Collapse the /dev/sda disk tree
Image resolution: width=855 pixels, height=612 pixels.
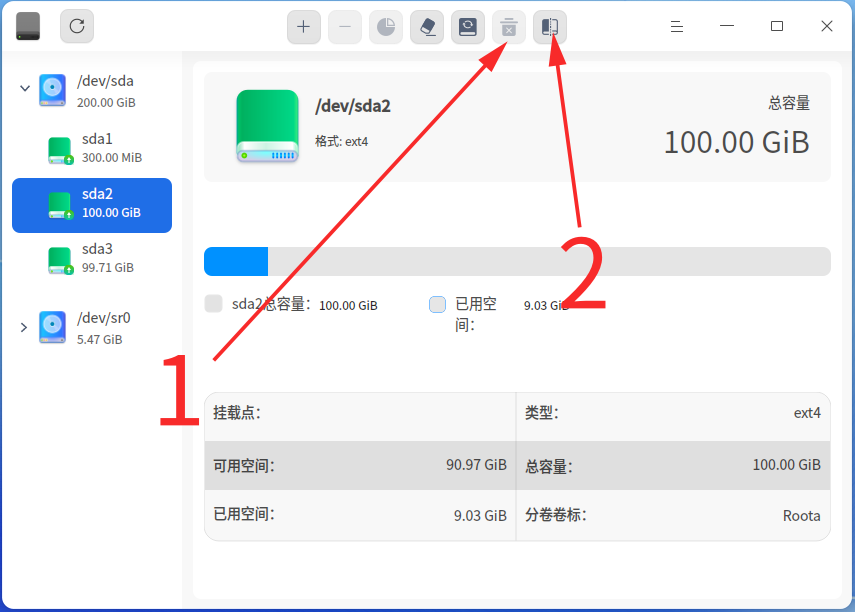[25, 88]
